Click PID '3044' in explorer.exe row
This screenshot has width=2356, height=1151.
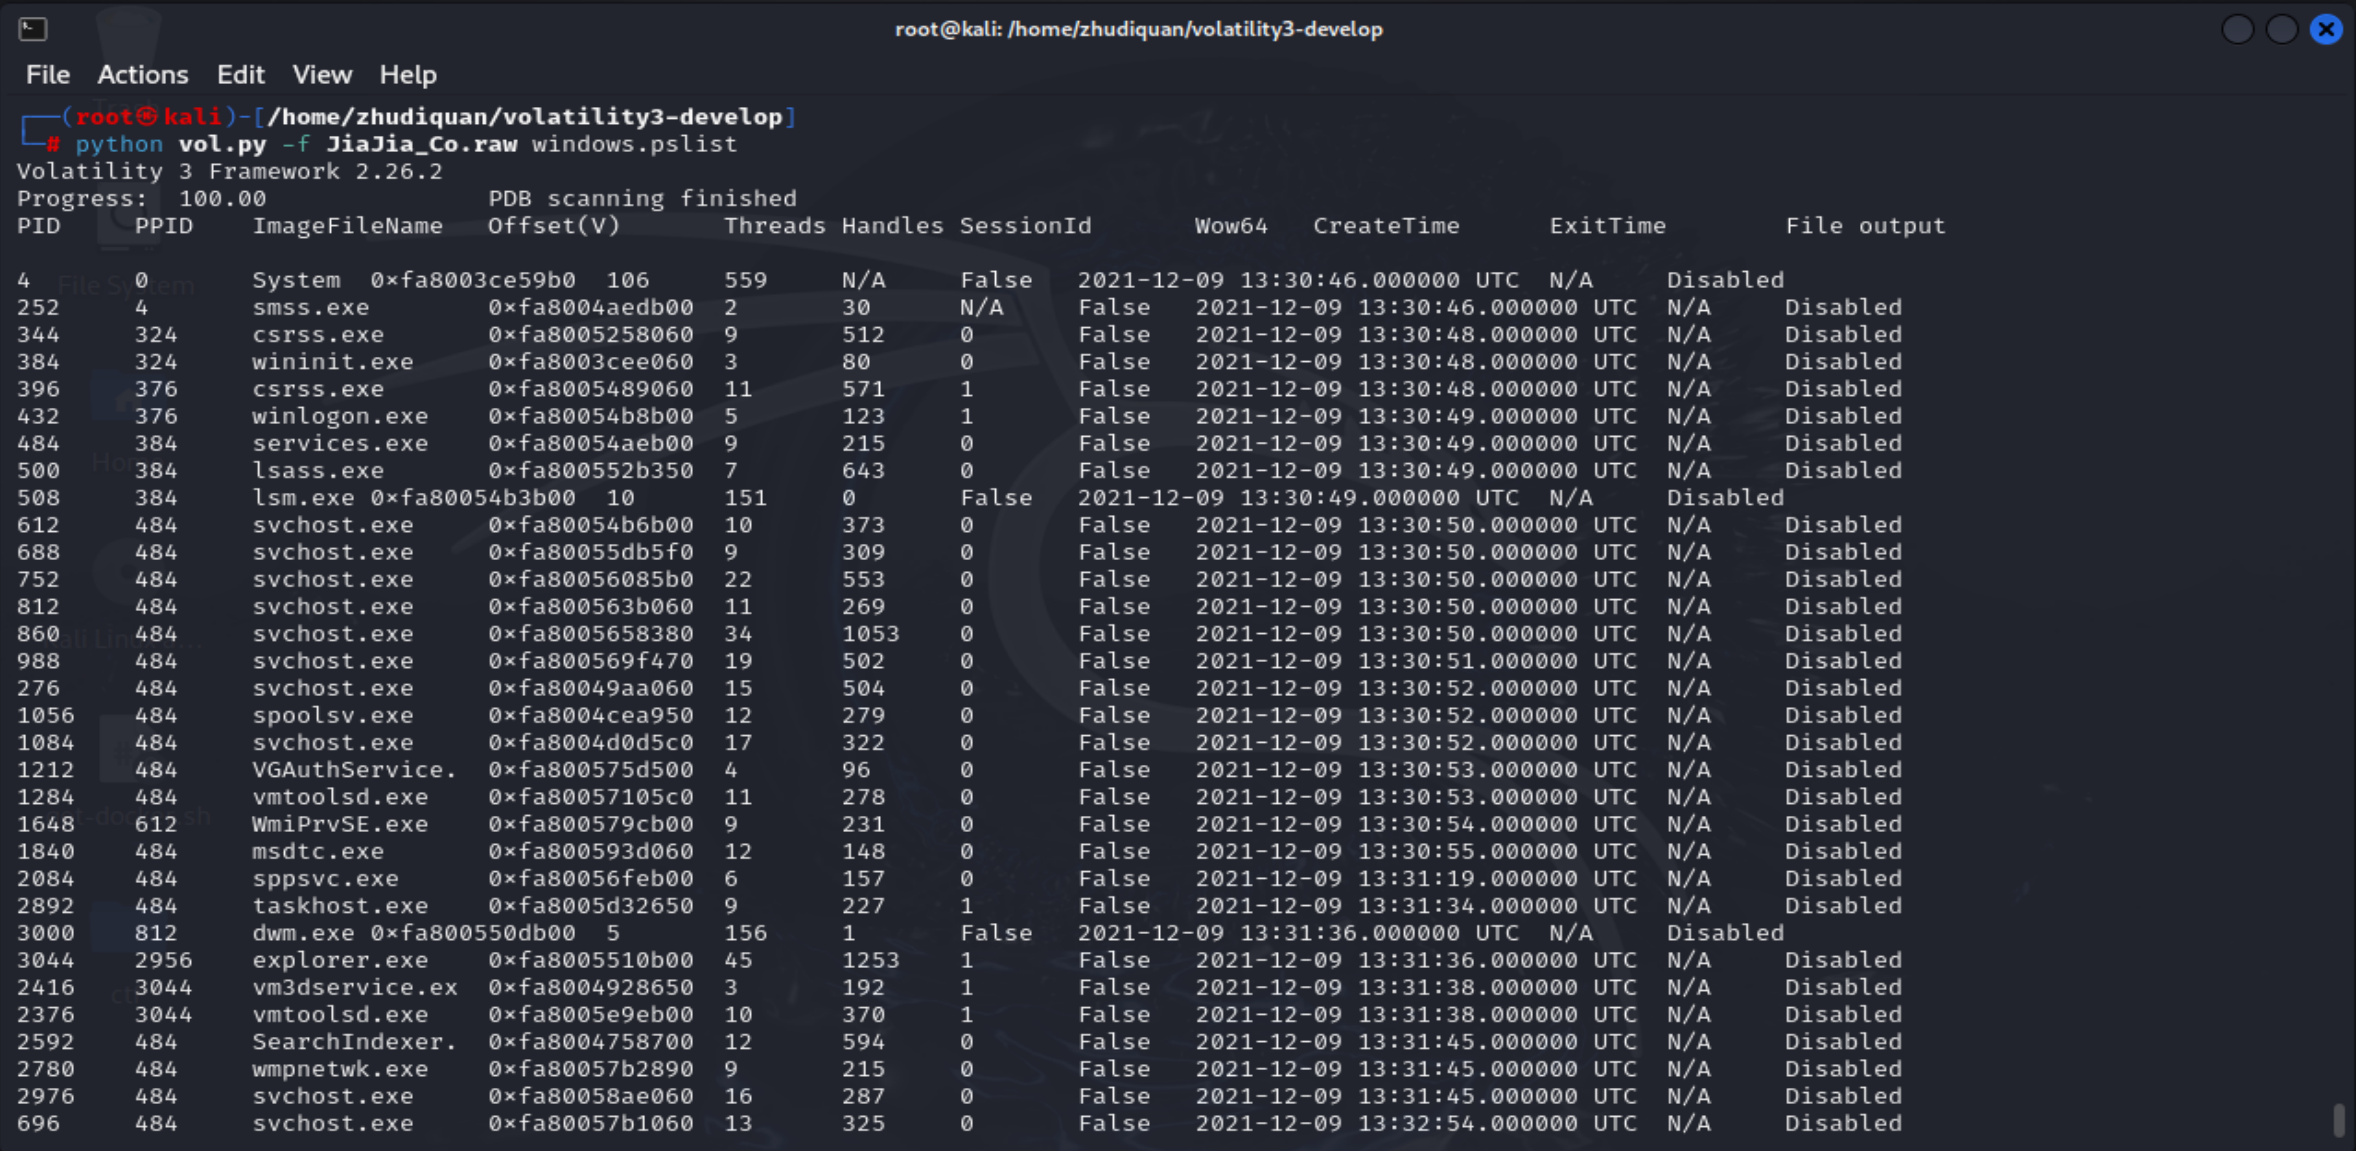pyautogui.click(x=45, y=960)
